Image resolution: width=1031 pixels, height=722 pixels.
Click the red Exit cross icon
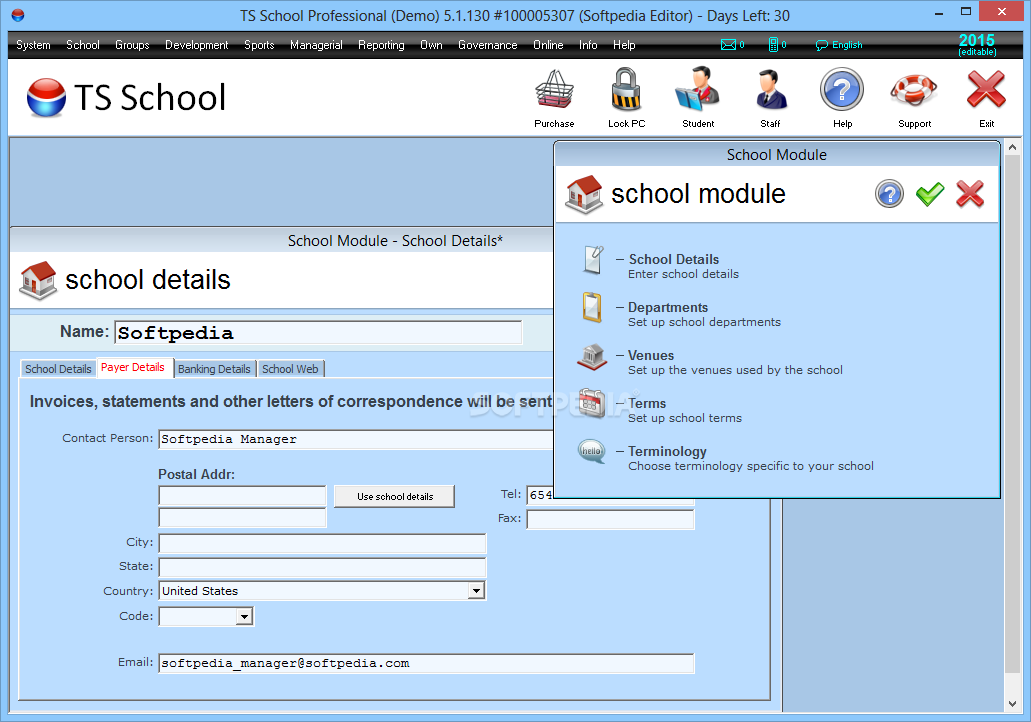pyautogui.click(x=986, y=90)
